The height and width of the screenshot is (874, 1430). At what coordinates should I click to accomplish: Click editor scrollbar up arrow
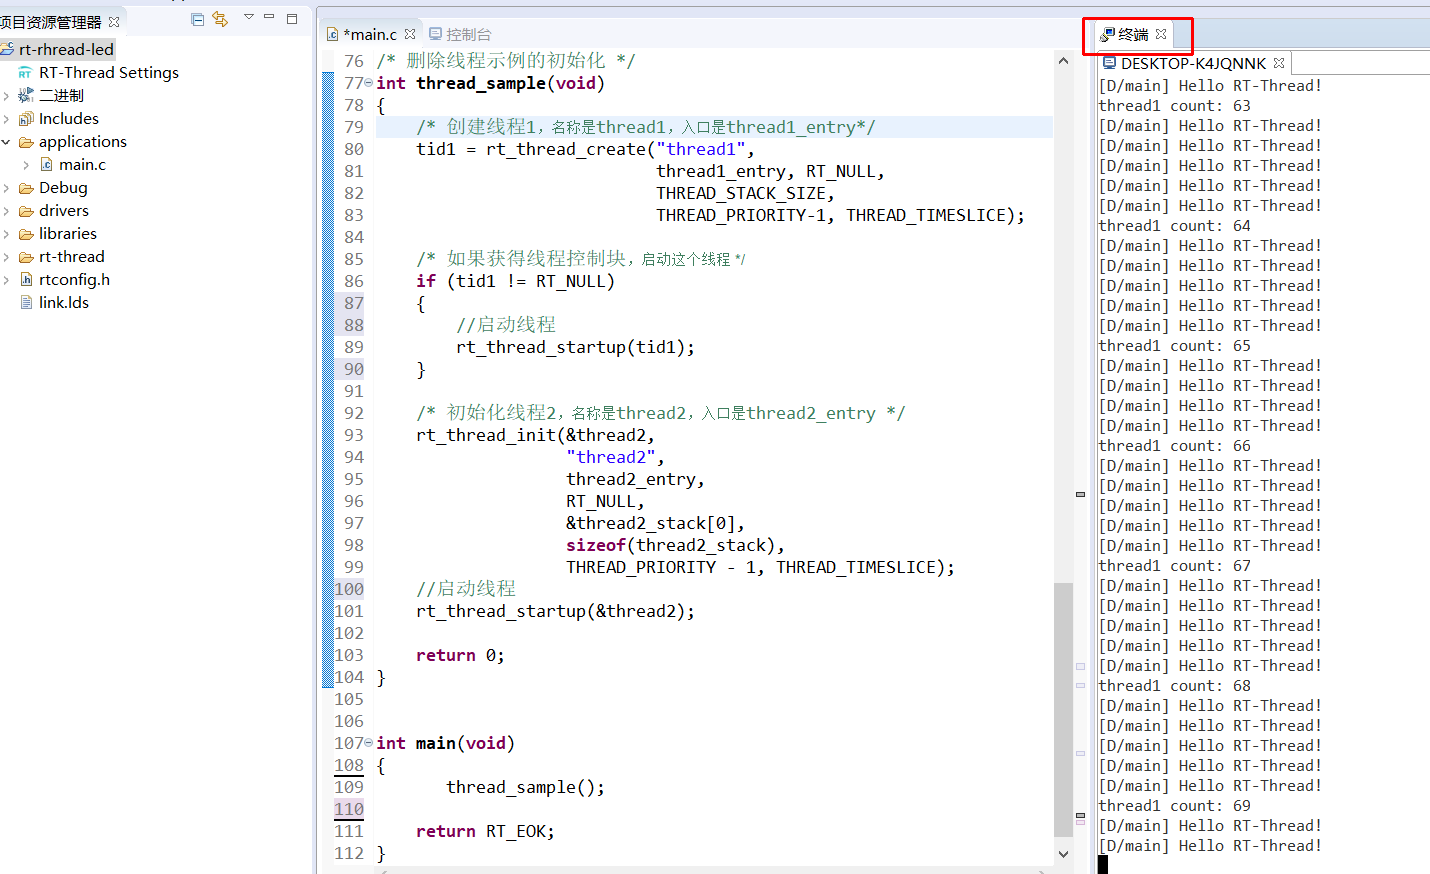click(1063, 61)
